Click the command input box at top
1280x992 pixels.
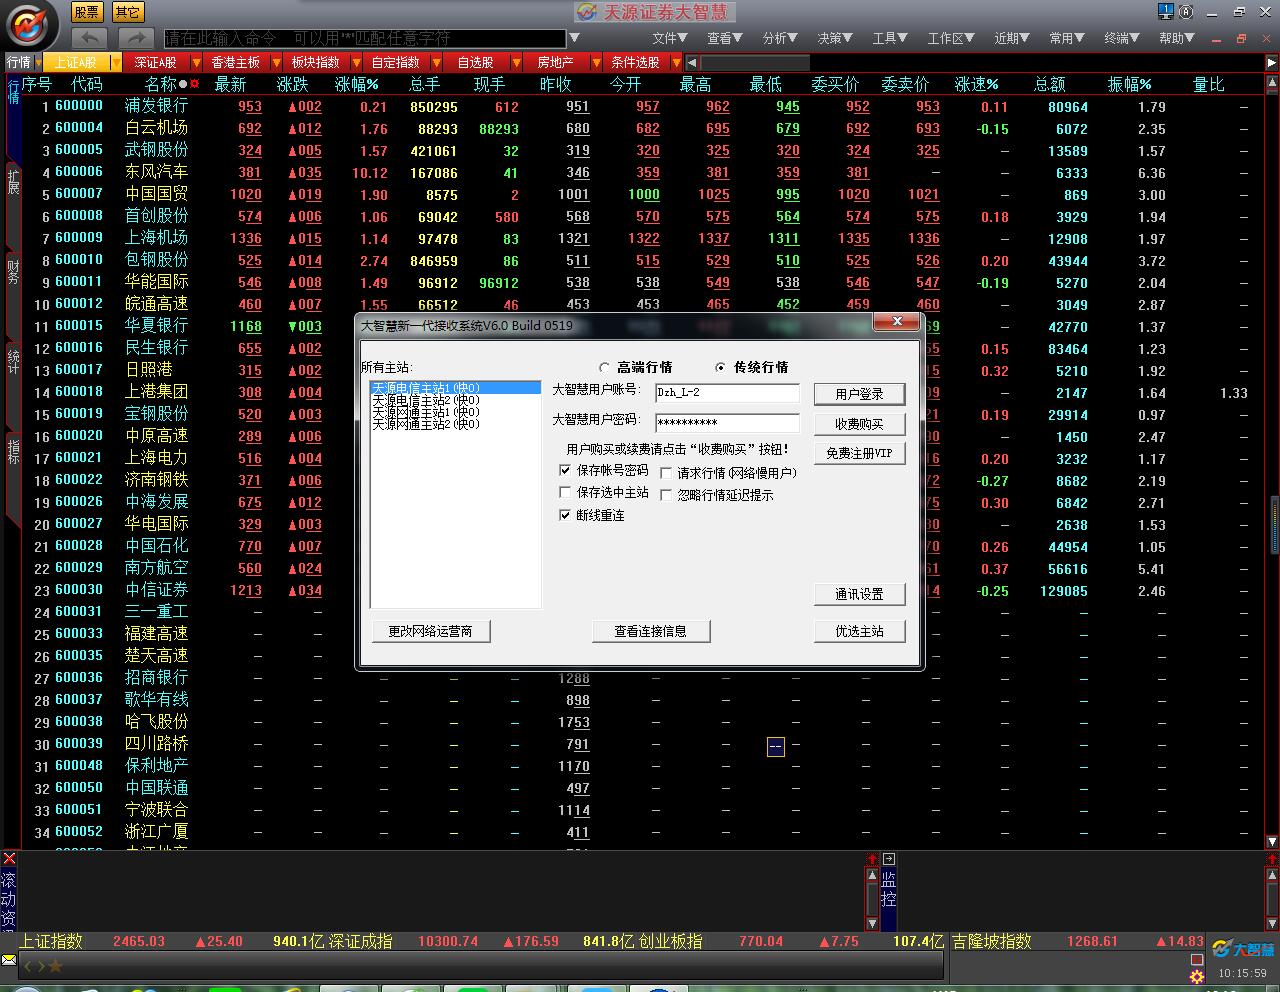pos(364,38)
